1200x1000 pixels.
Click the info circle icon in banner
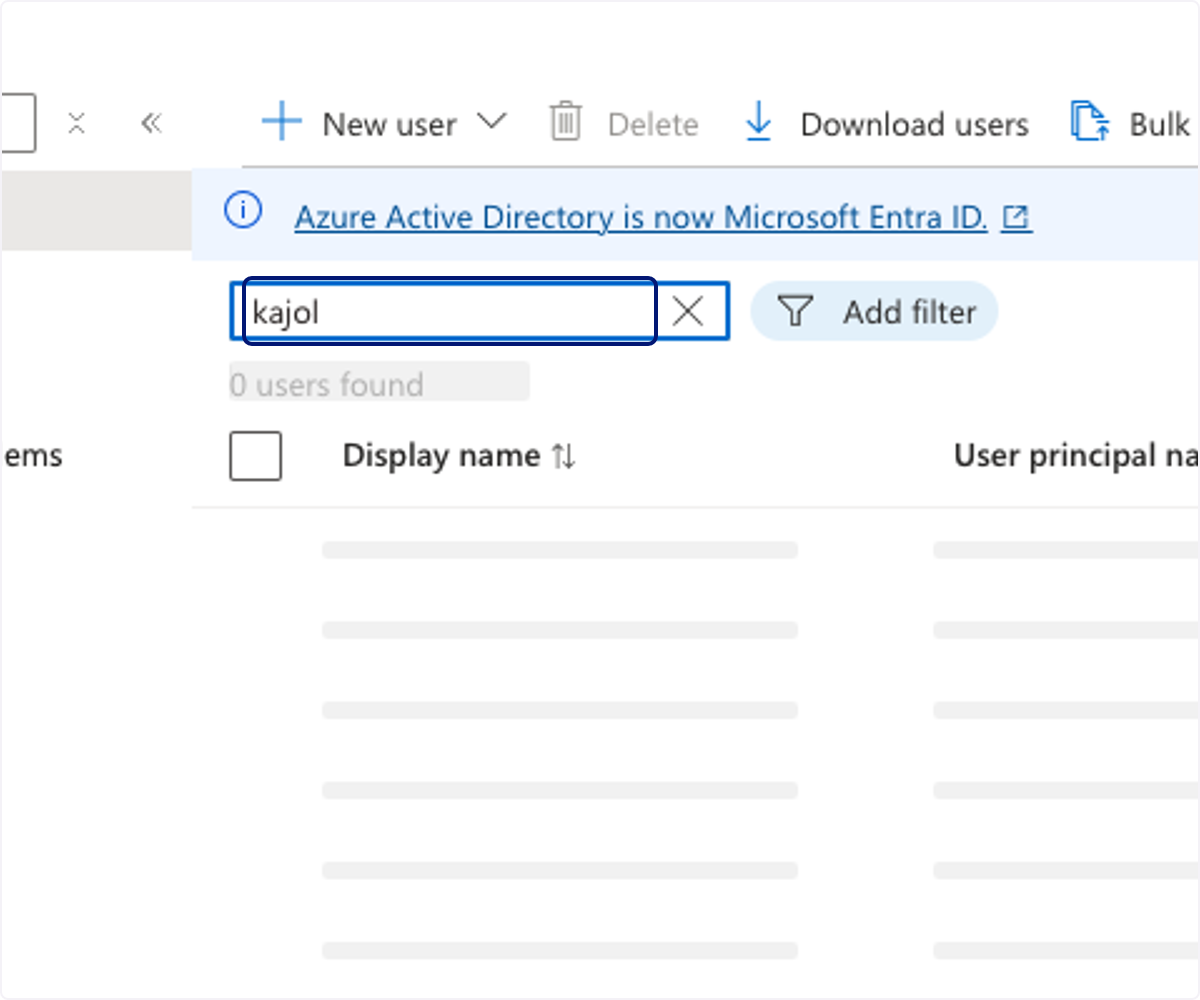[243, 211]
